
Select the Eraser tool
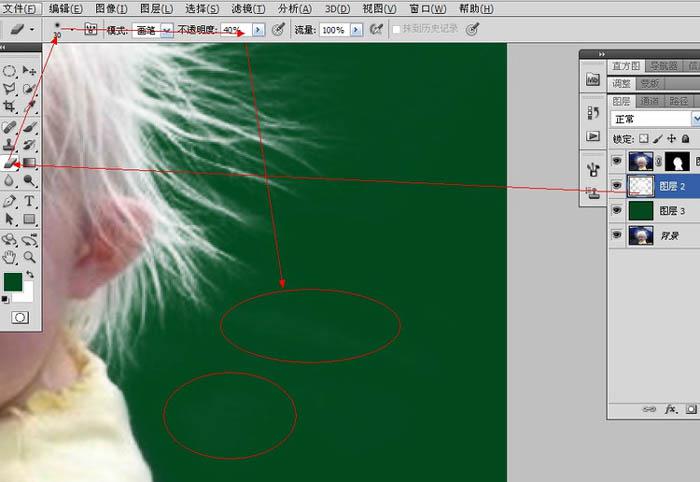[x=9, y=163]
